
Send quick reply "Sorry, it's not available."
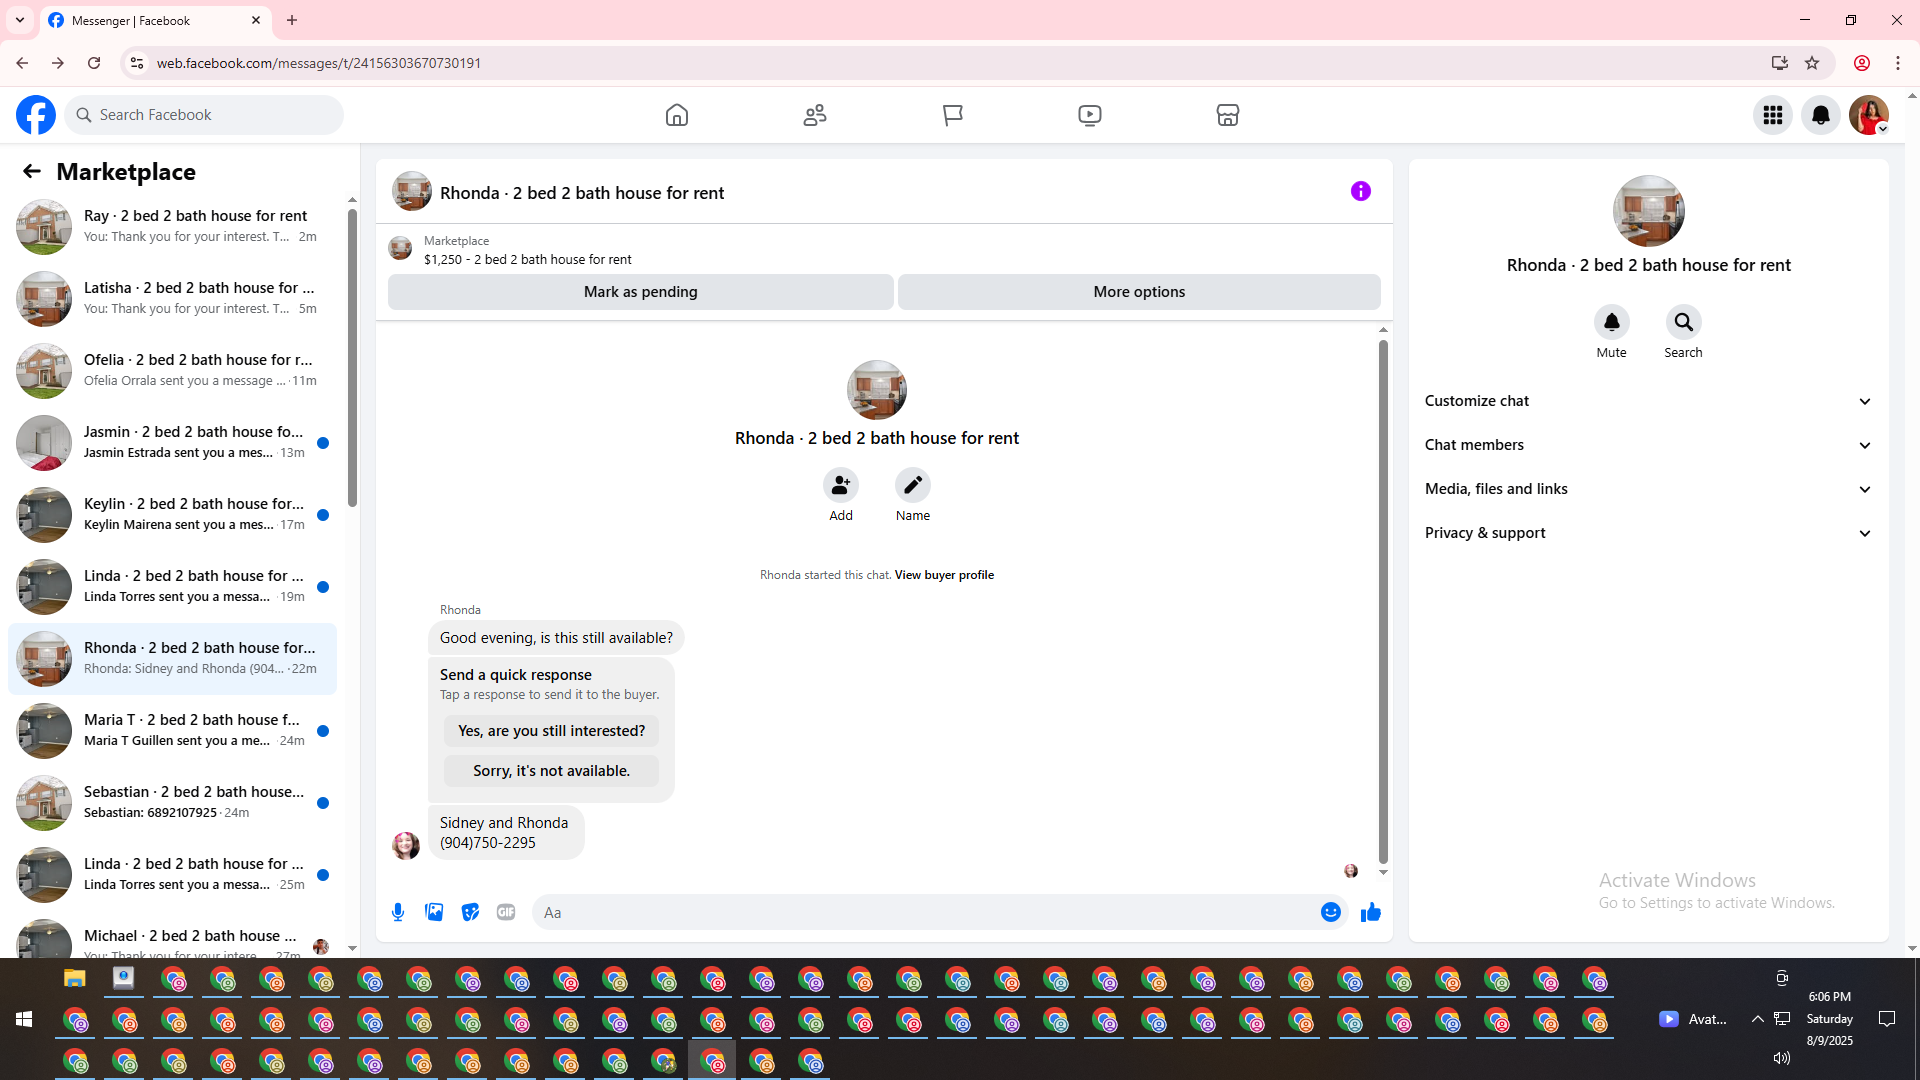pyautogui.click(x=551, y=771)
